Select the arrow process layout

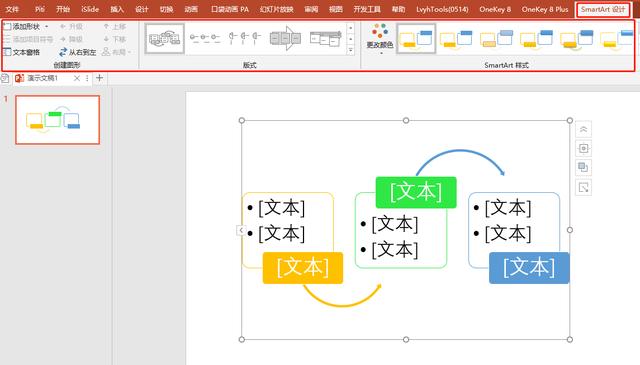coord(285,39)
